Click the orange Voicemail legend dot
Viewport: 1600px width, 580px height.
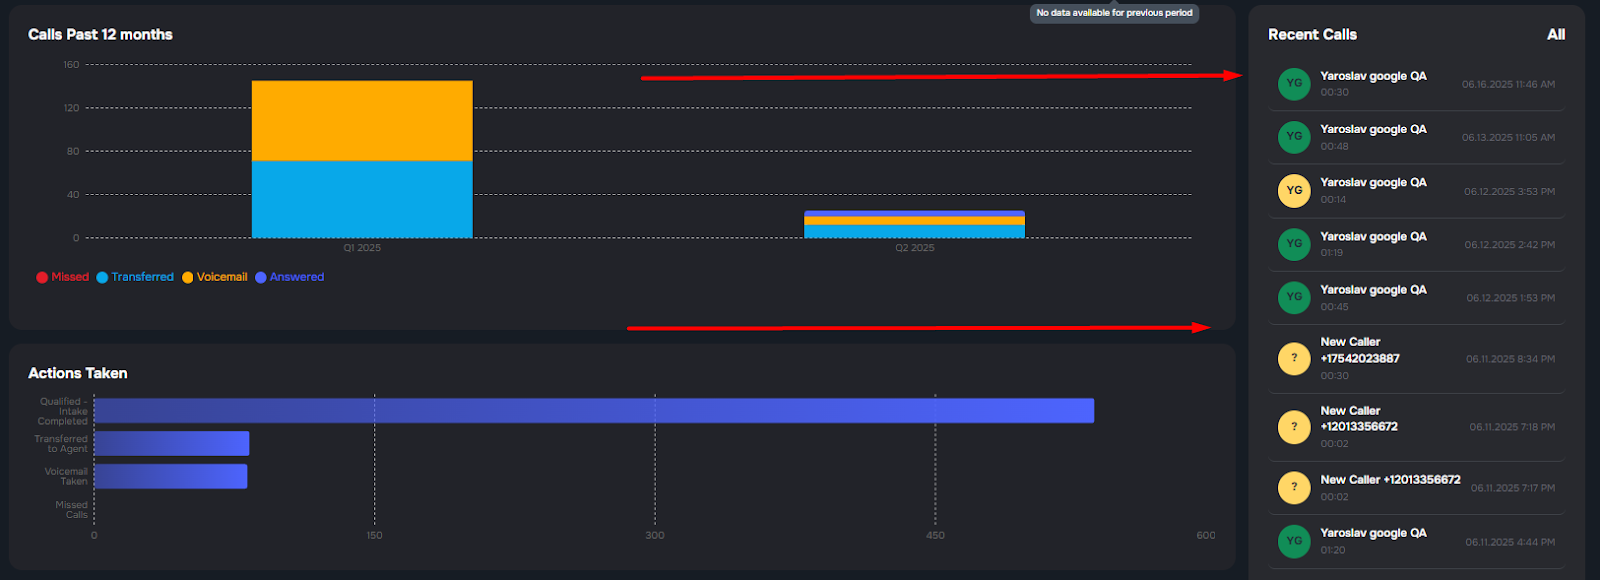(x=187, y=277)
